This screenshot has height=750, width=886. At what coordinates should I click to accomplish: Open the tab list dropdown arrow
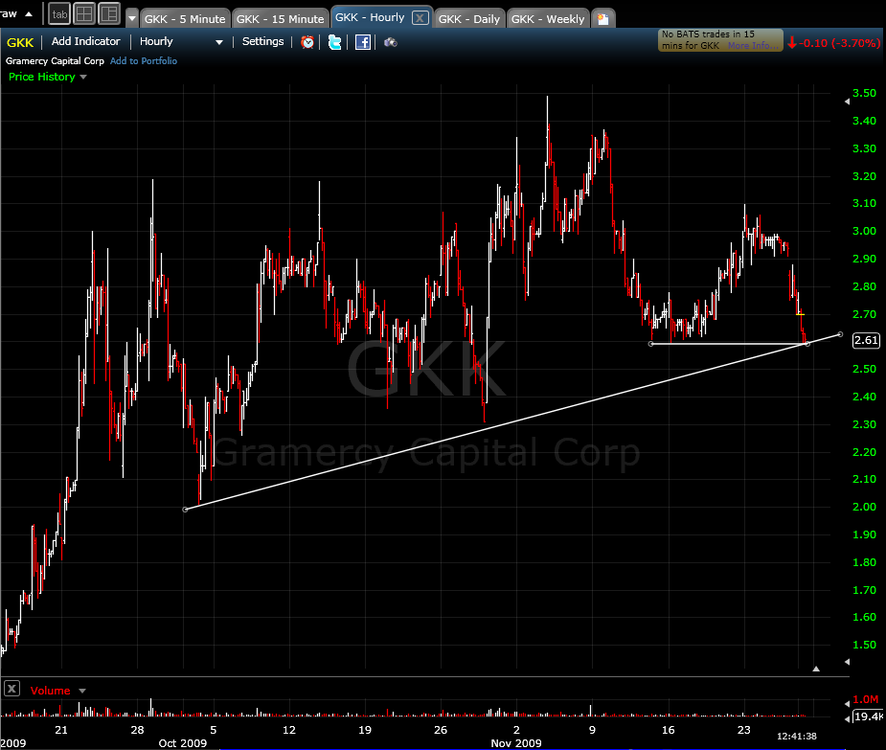(x=132, y=18)
